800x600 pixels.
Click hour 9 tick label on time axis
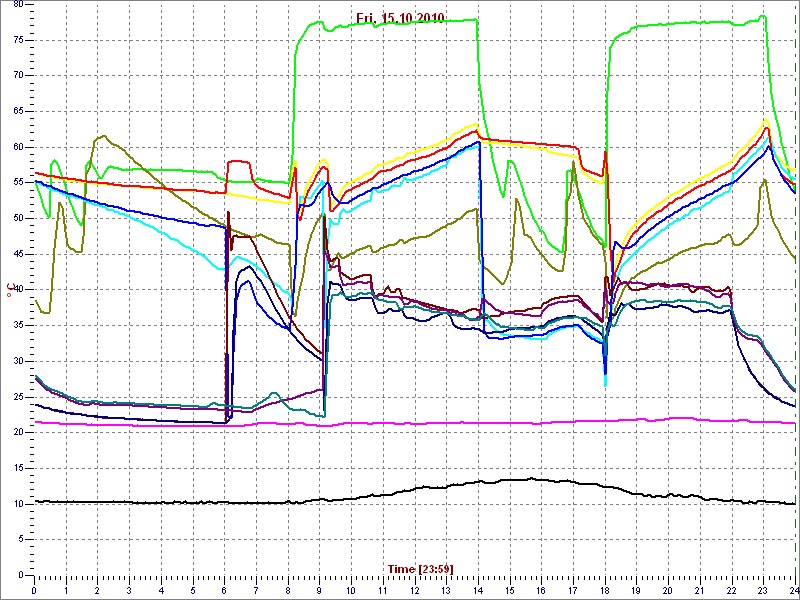[320, 590]
